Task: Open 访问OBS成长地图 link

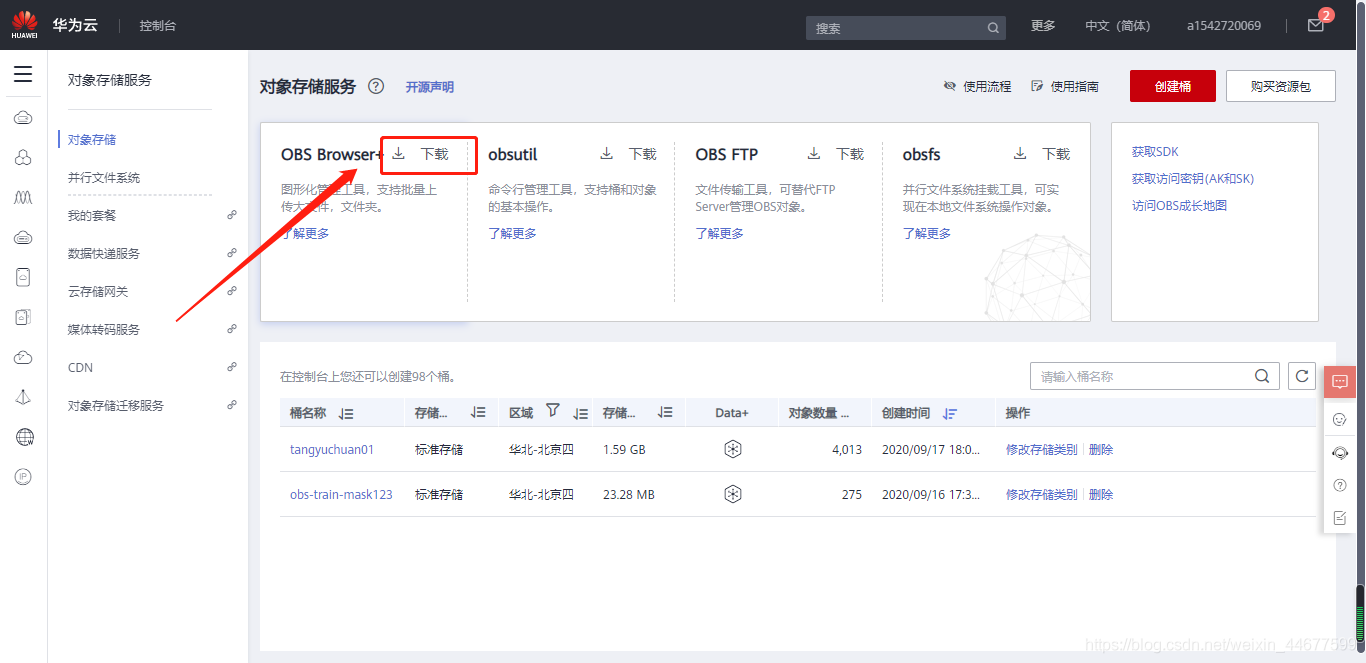Action: point(1179,206)
